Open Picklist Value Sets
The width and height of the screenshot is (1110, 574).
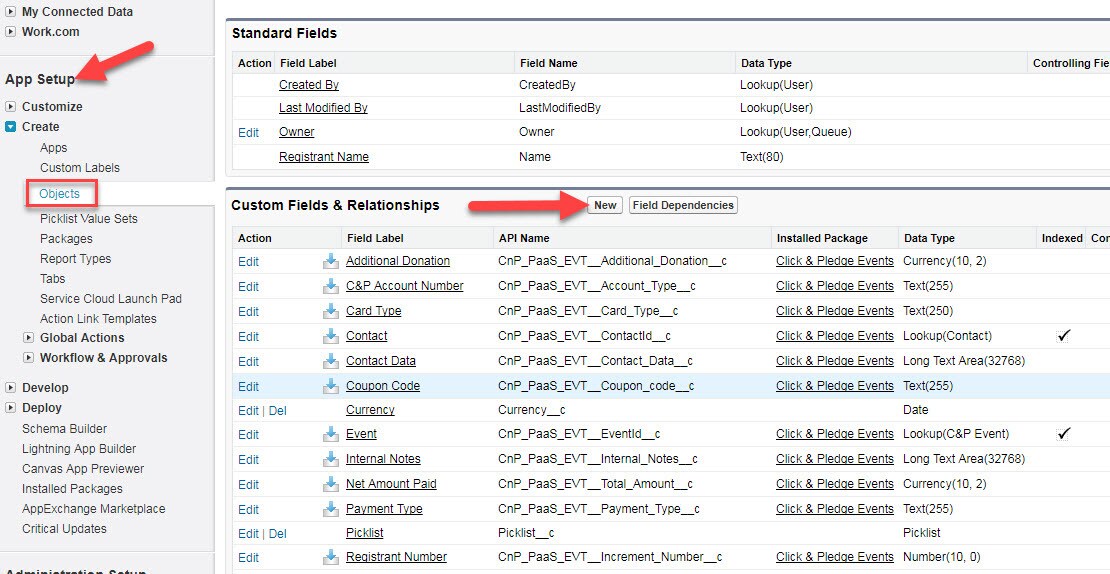tap(89, 219)
